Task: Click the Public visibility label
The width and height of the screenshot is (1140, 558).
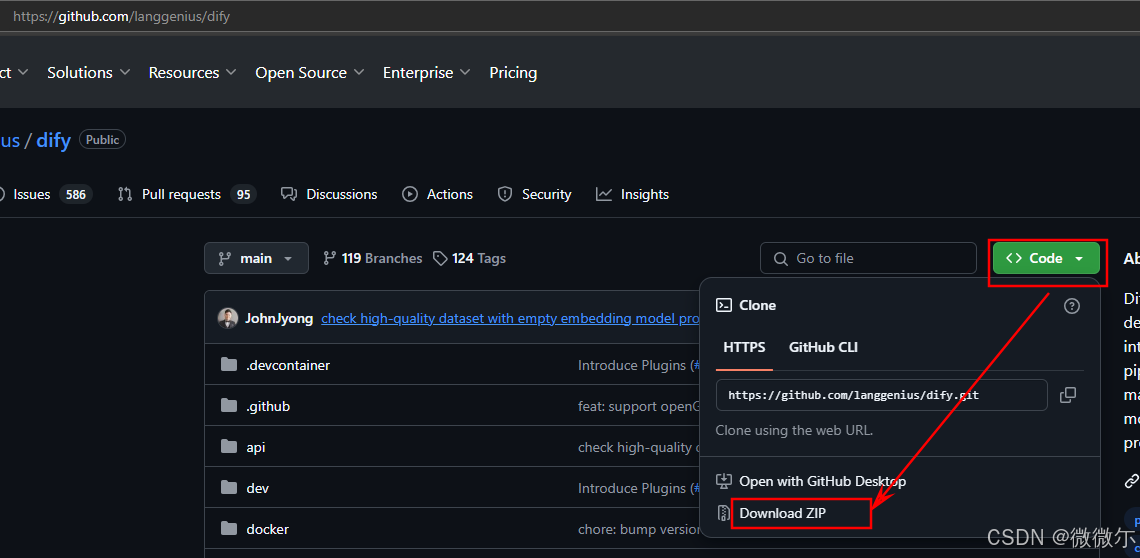Action: click(x=103, y=140)
